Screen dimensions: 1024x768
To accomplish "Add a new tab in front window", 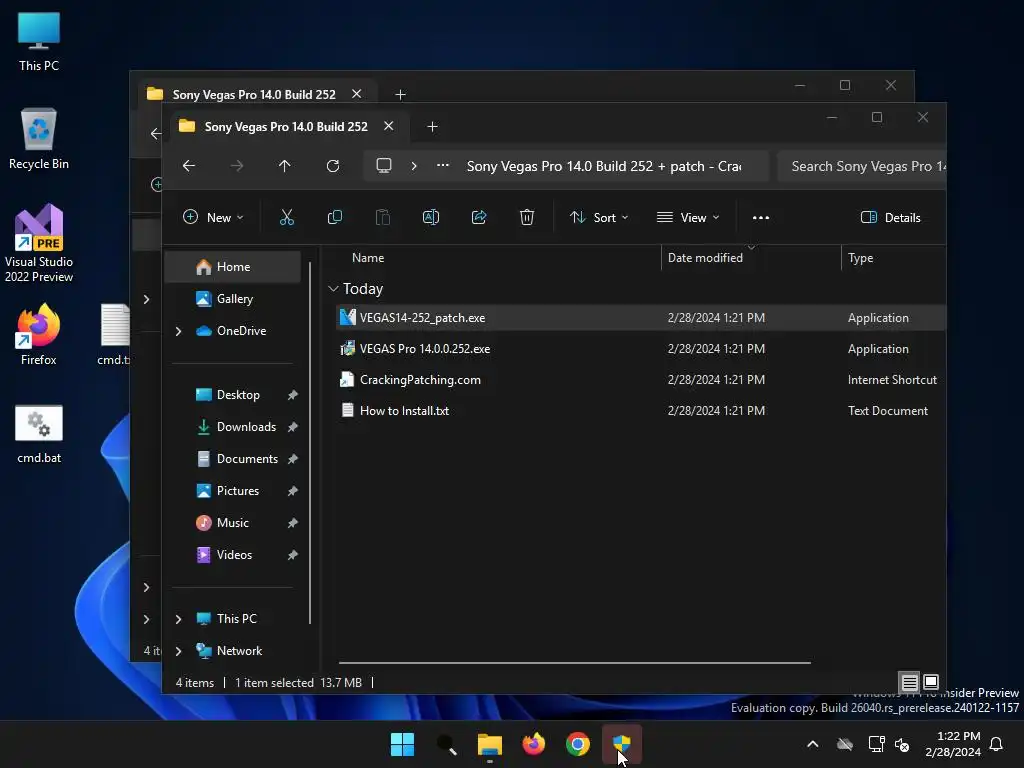I will pos(432,127).
